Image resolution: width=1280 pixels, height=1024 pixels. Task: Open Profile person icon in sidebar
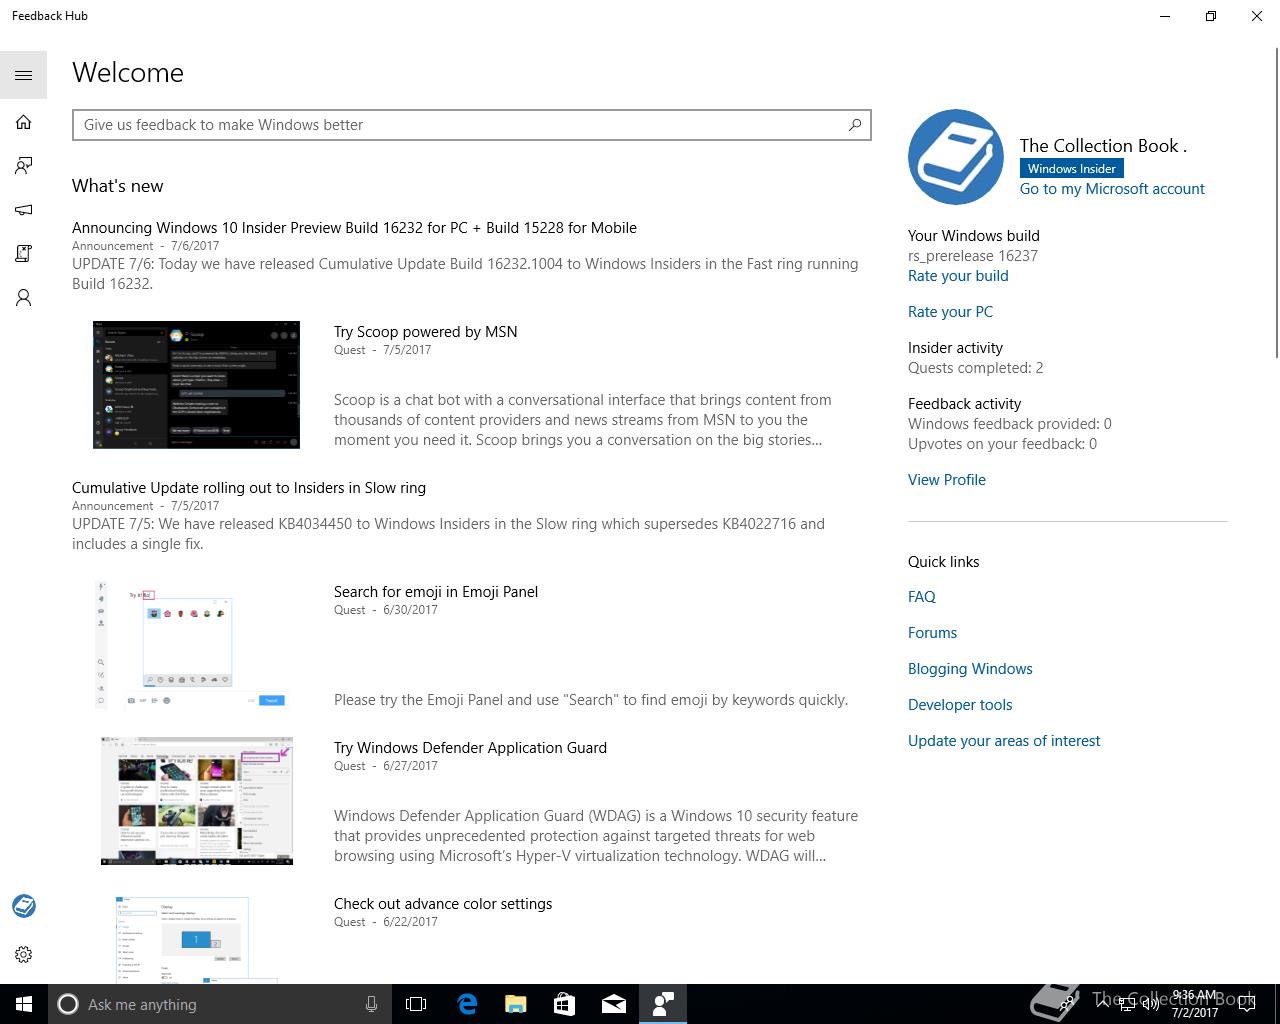click(23, 298)
